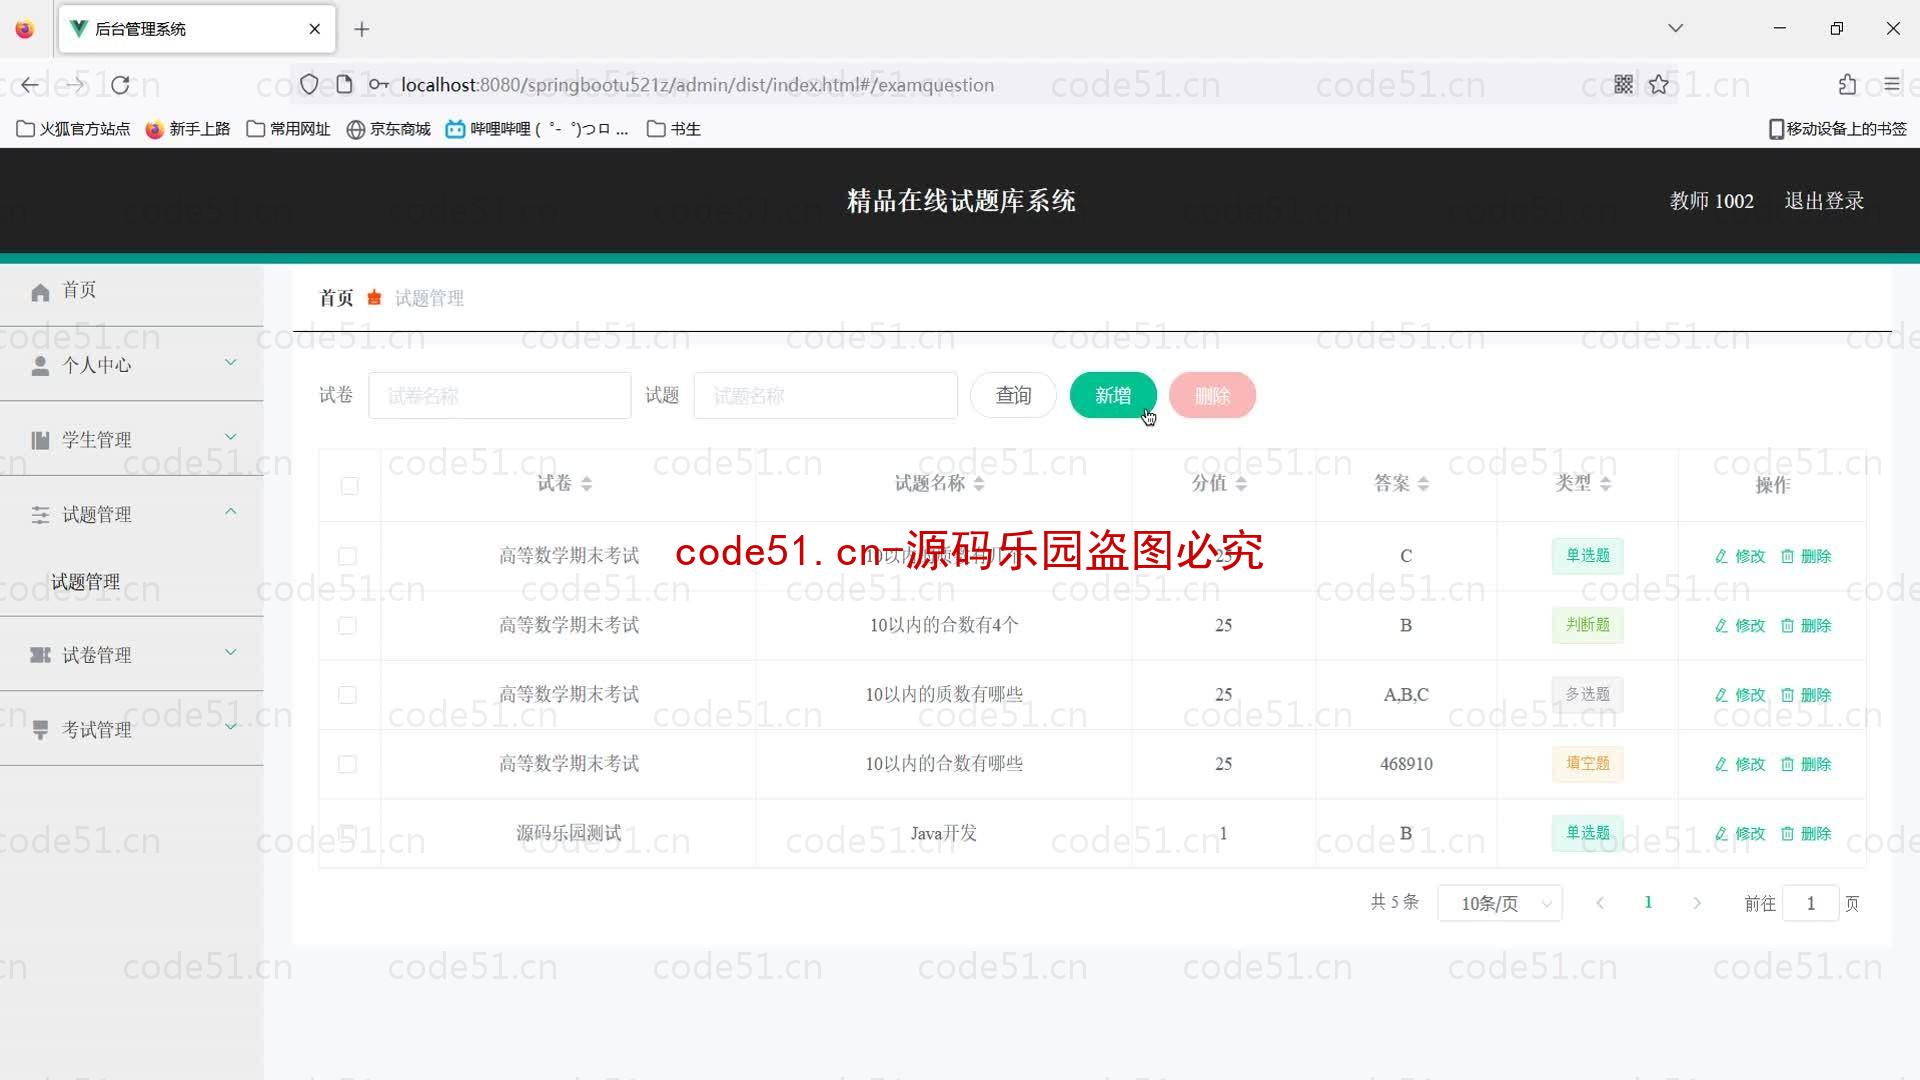The height and width of the screenshot is (1080, 1920).
Task: Click the 查询 search button
Action: point(1013,396)
